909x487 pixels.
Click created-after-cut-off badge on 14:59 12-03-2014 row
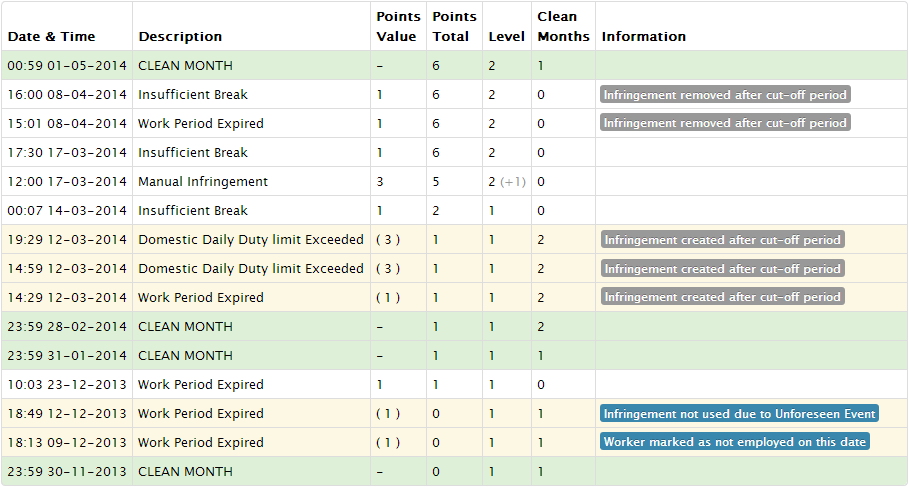pos(722,268)
